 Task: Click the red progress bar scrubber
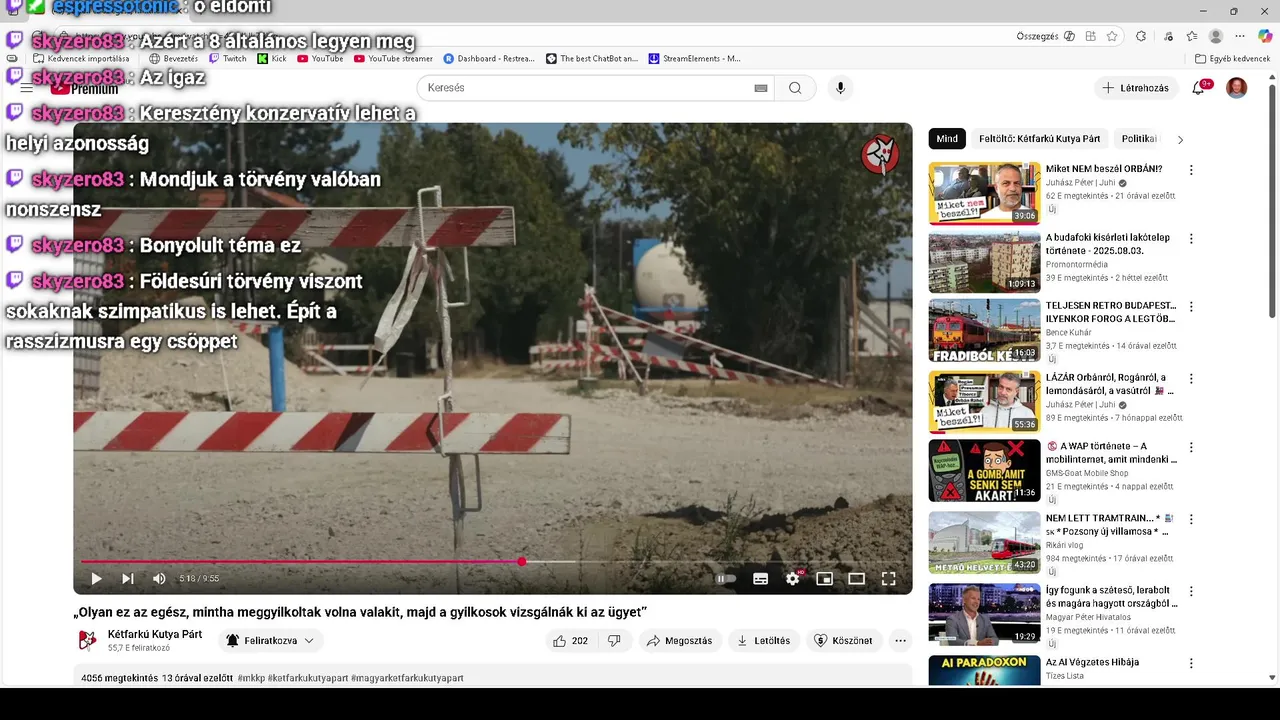point(521,562)
